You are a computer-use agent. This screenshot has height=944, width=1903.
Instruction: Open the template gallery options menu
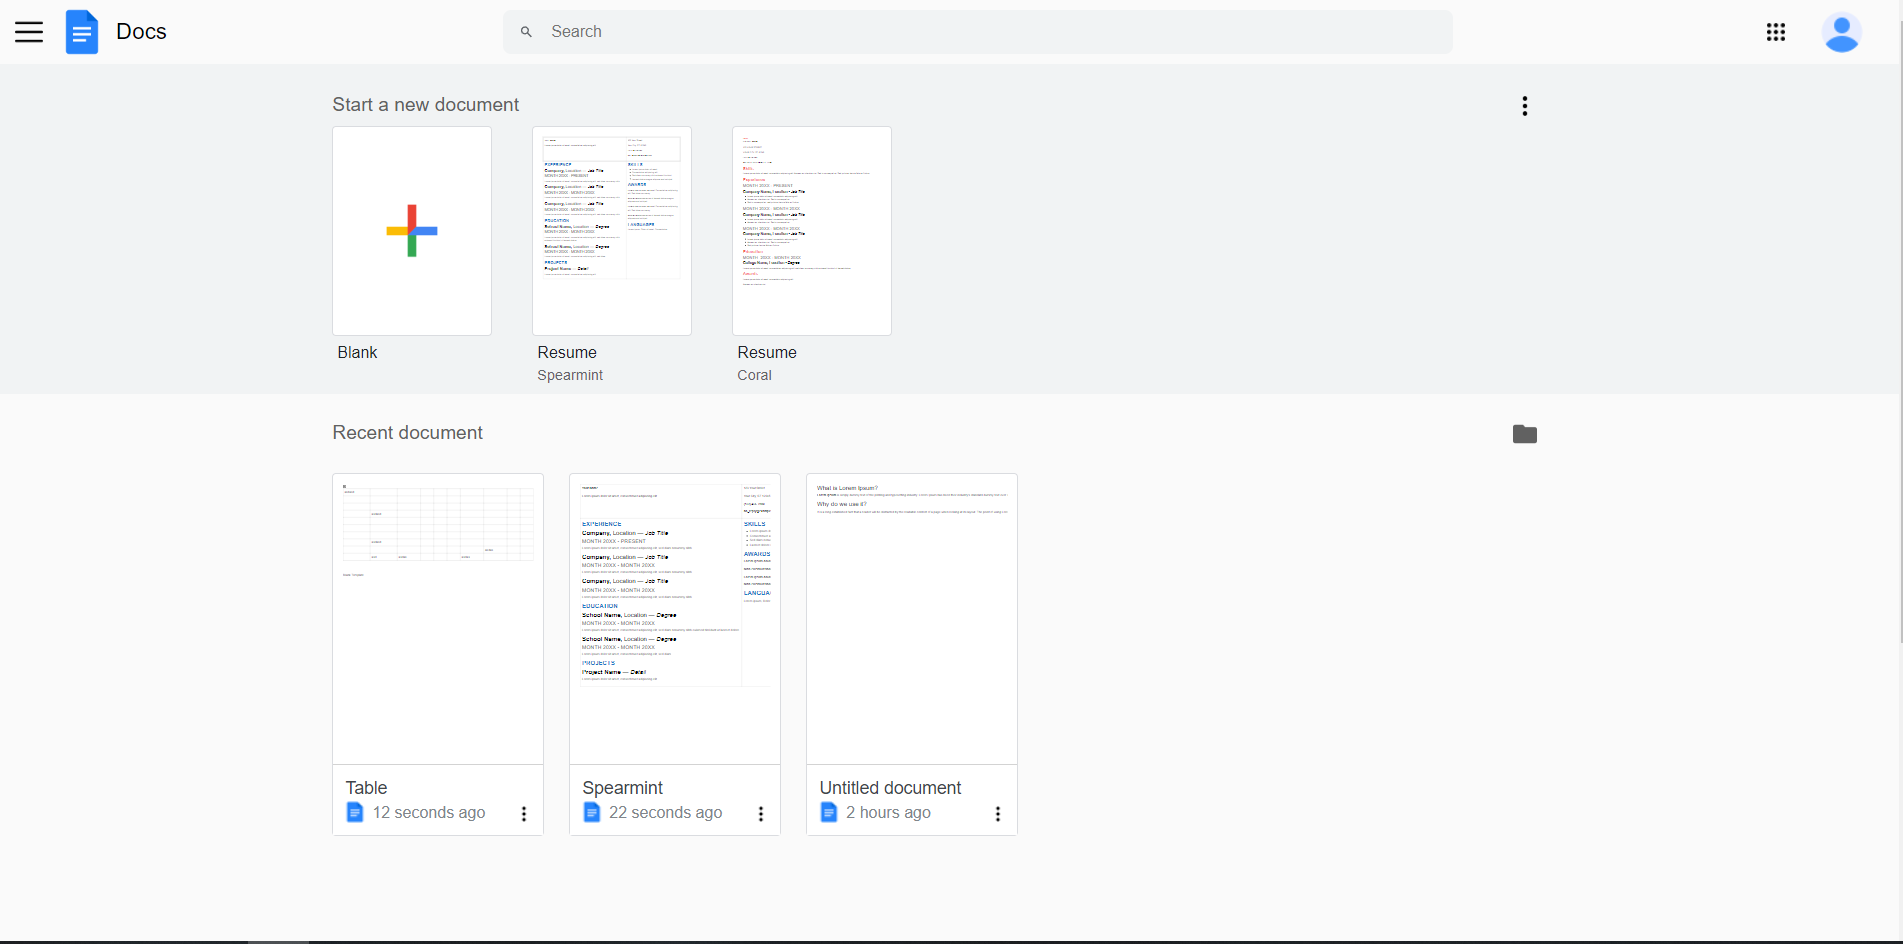pos(1524,105)
